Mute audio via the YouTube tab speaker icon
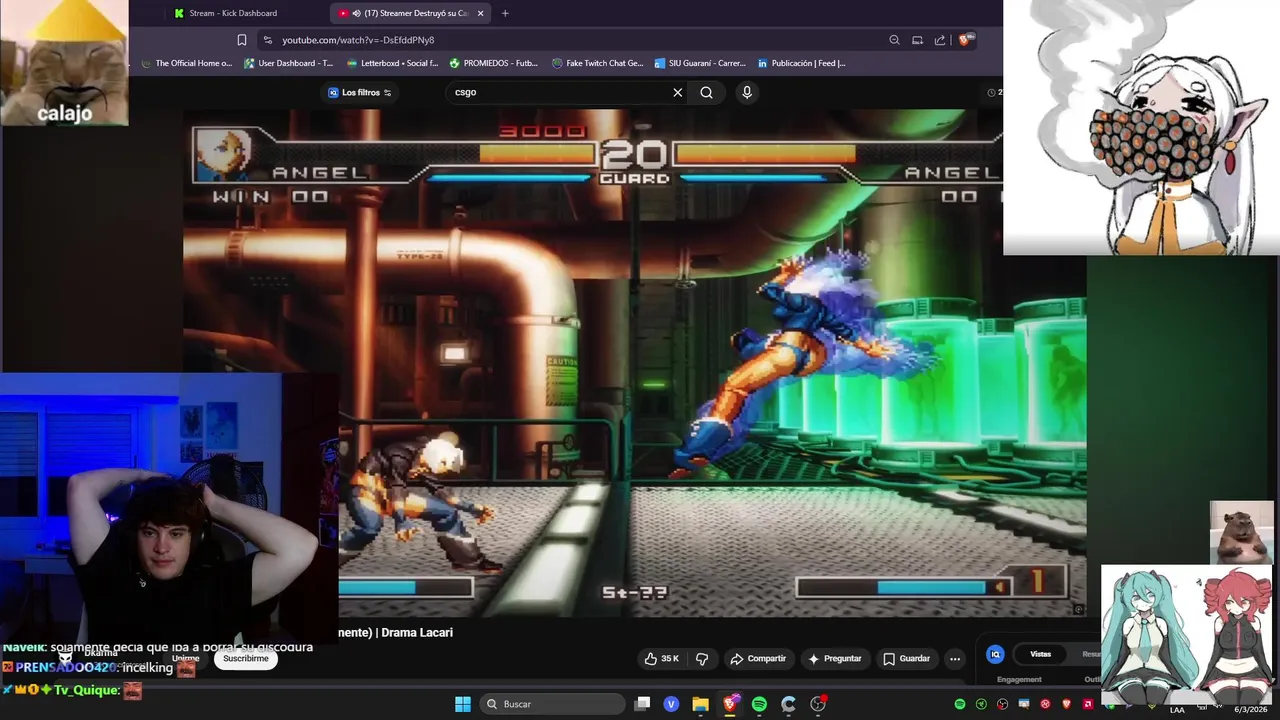 tap(357, 13)
